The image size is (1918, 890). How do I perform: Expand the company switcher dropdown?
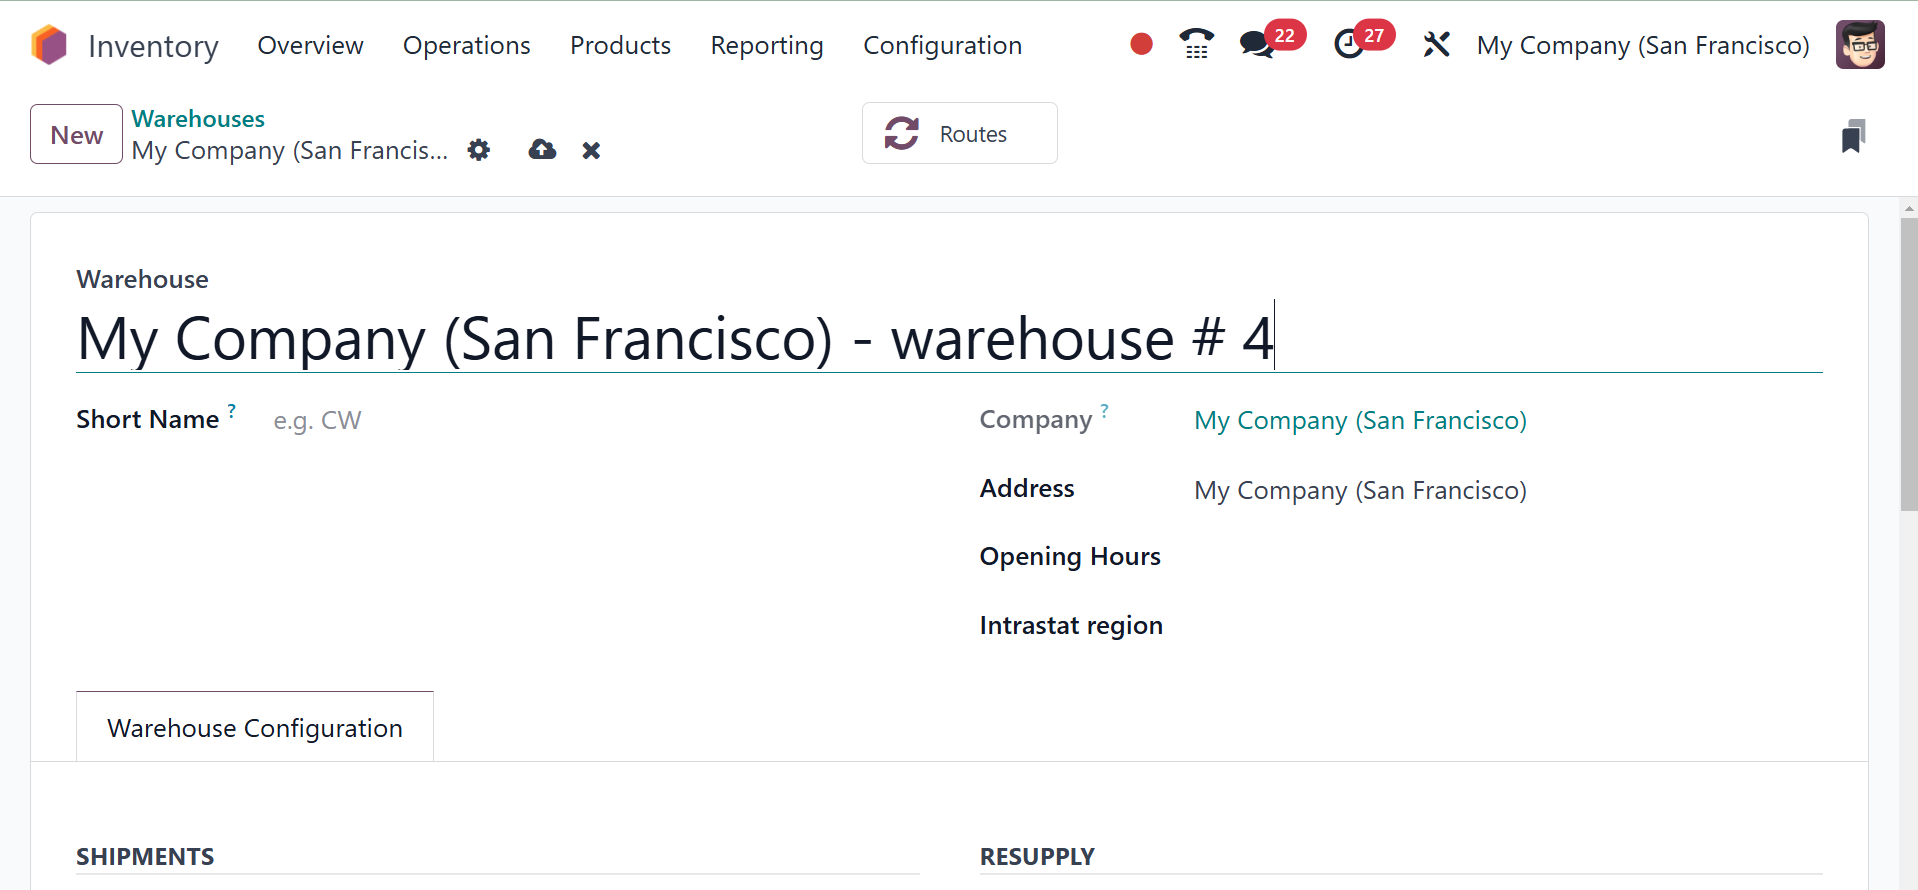pos(1642,45)
